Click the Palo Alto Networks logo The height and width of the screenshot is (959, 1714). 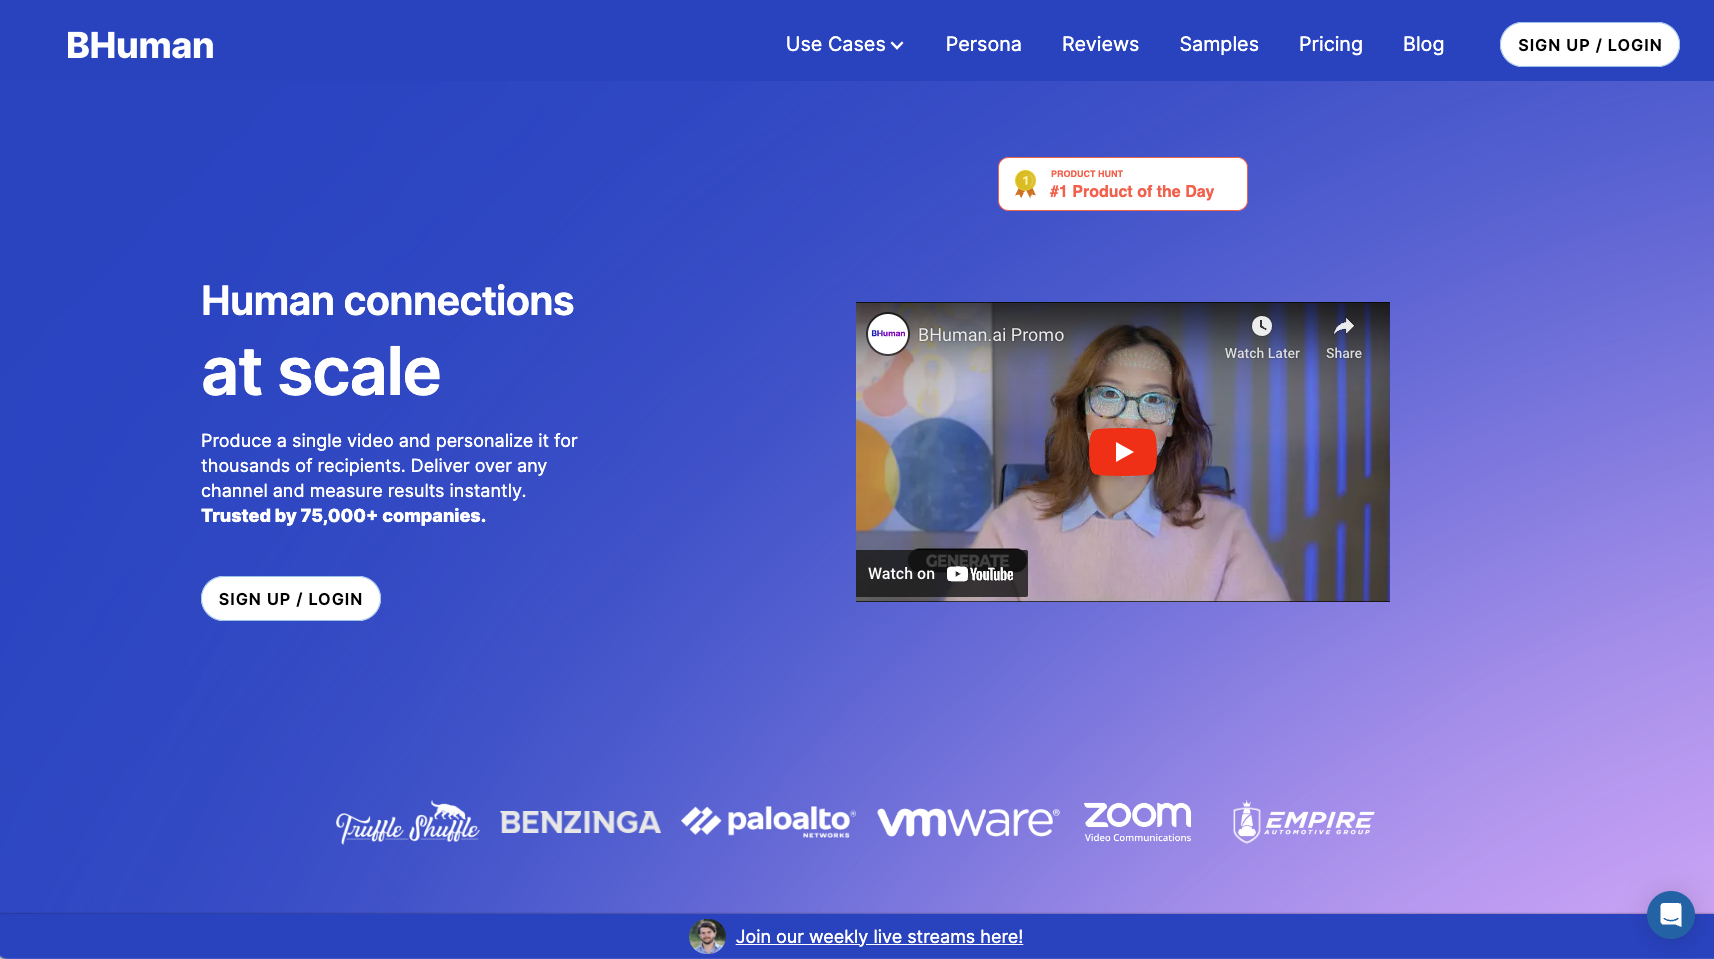click(x=768, y=822)
